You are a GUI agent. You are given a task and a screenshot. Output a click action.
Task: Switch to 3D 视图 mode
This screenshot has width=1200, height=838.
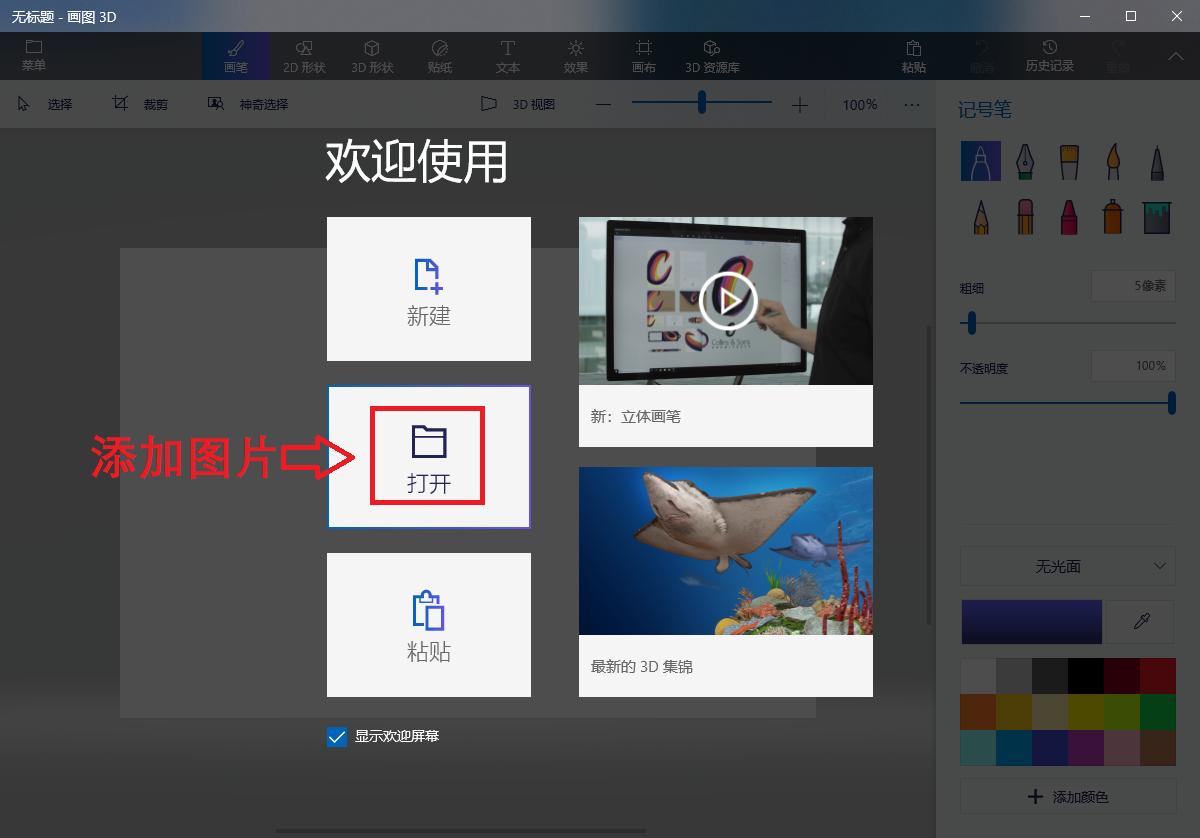tap(517, 103)
